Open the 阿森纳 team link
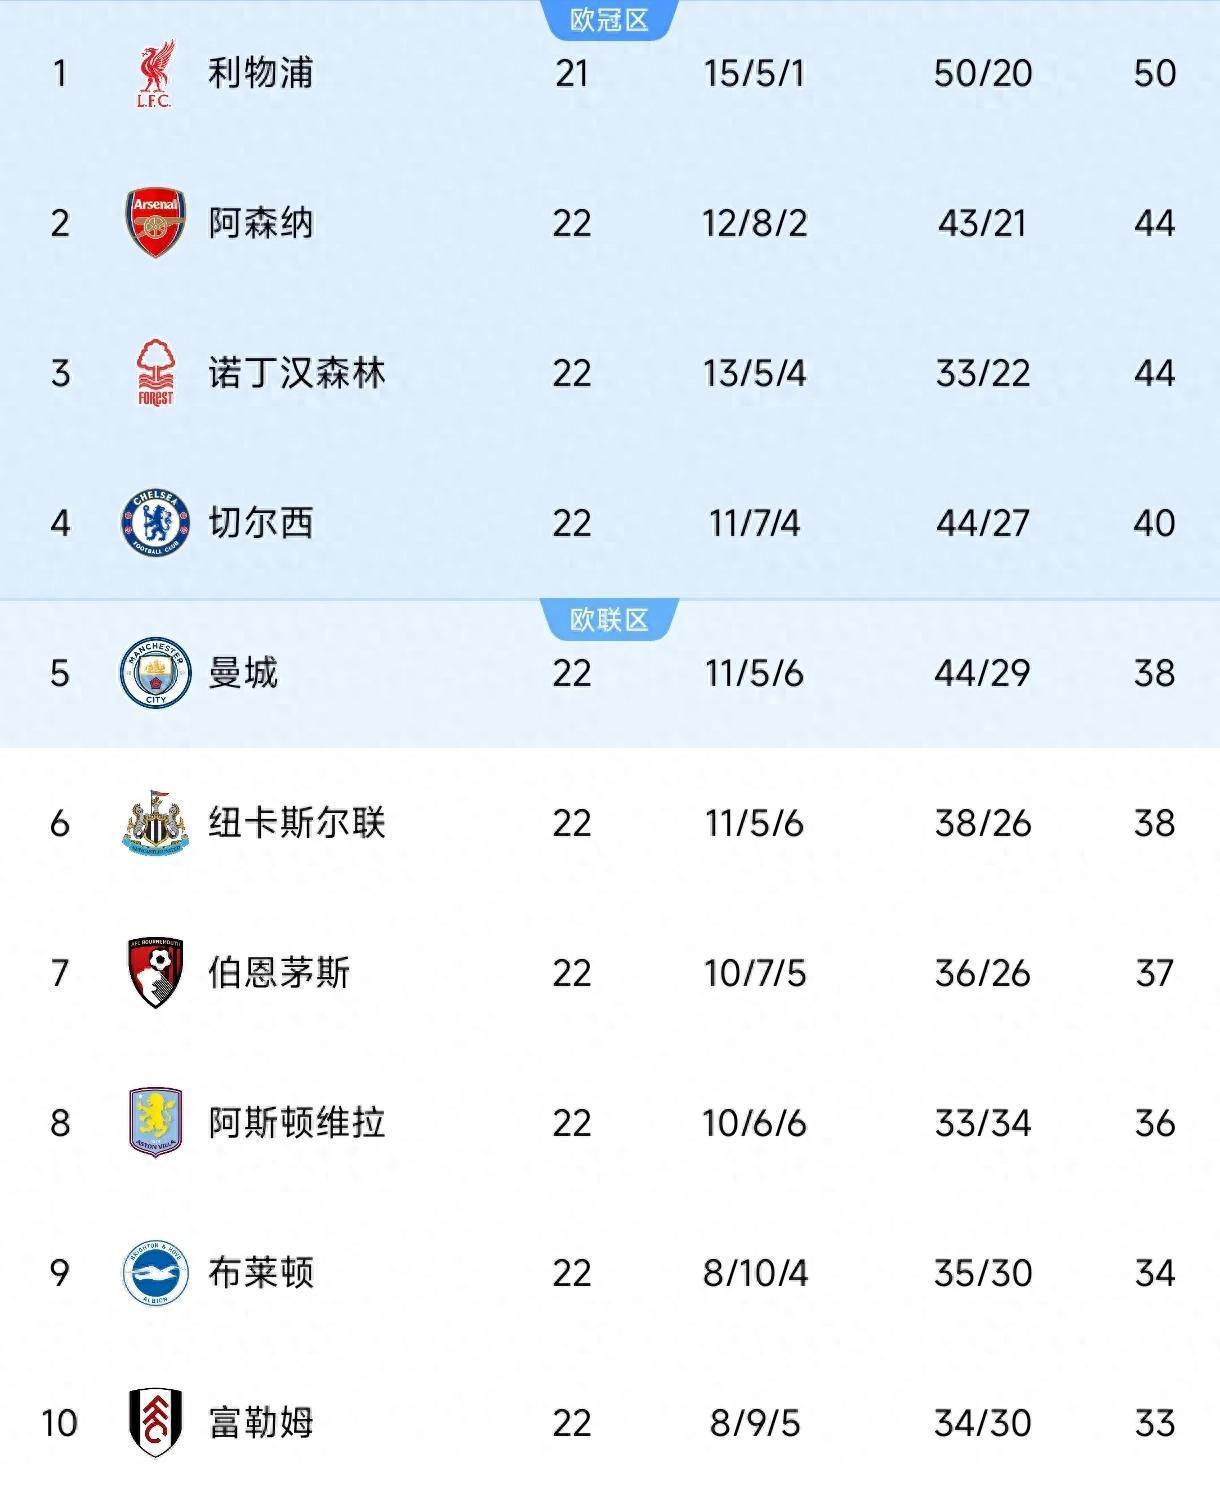Viewport: 1220px width, 1493px height. (260, 223)
